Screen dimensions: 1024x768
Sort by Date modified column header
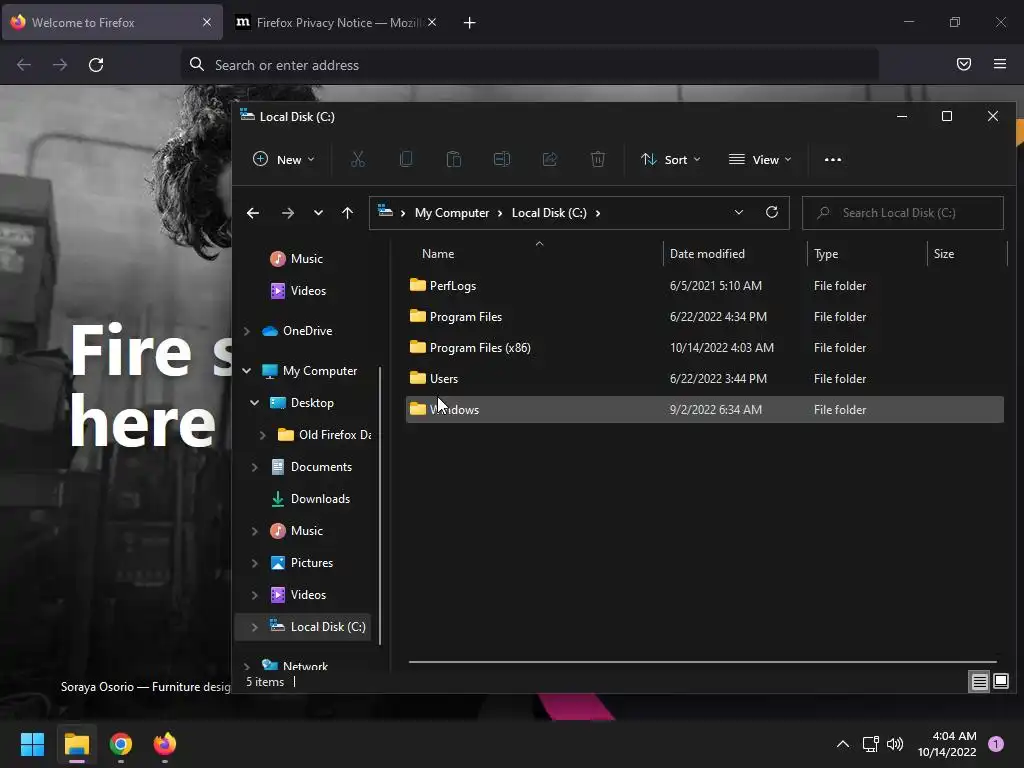click(735, 253)
